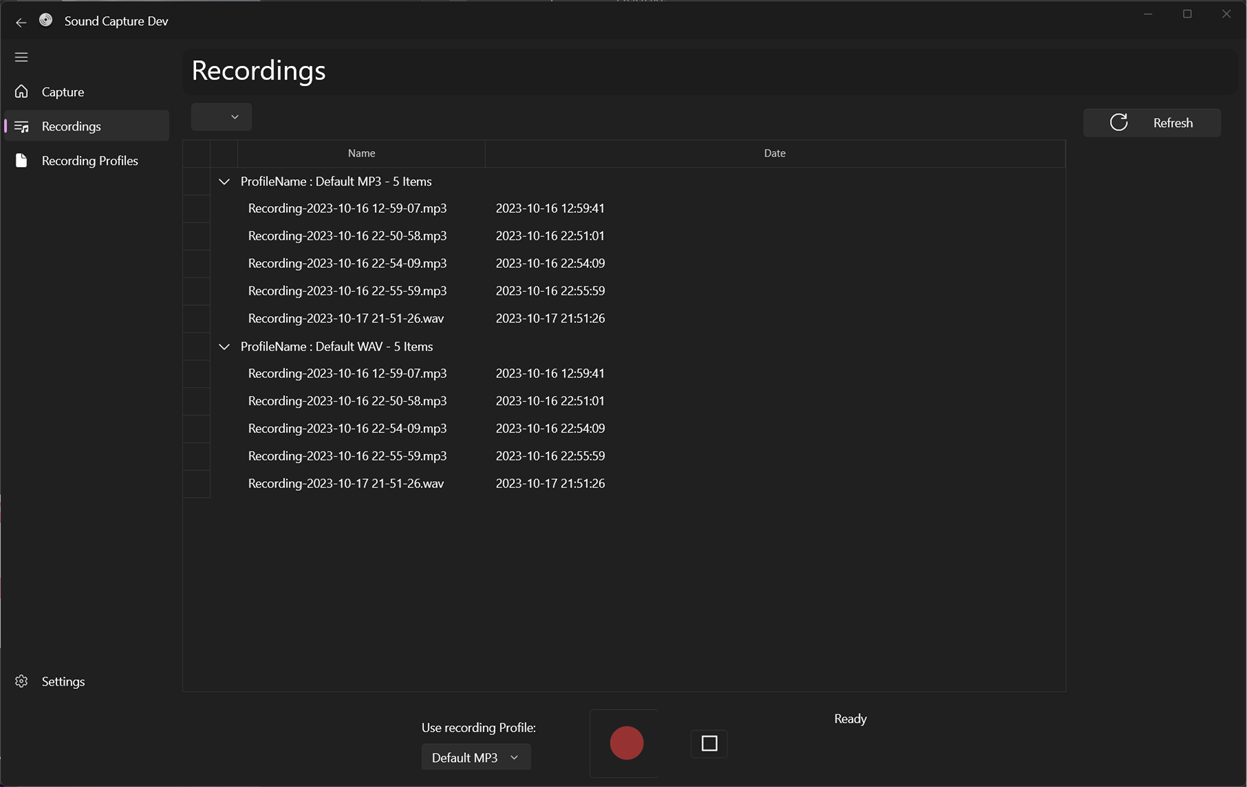1247x787 pixels.
Task: Start recording with the red record button
Action: tap(626, 743)
